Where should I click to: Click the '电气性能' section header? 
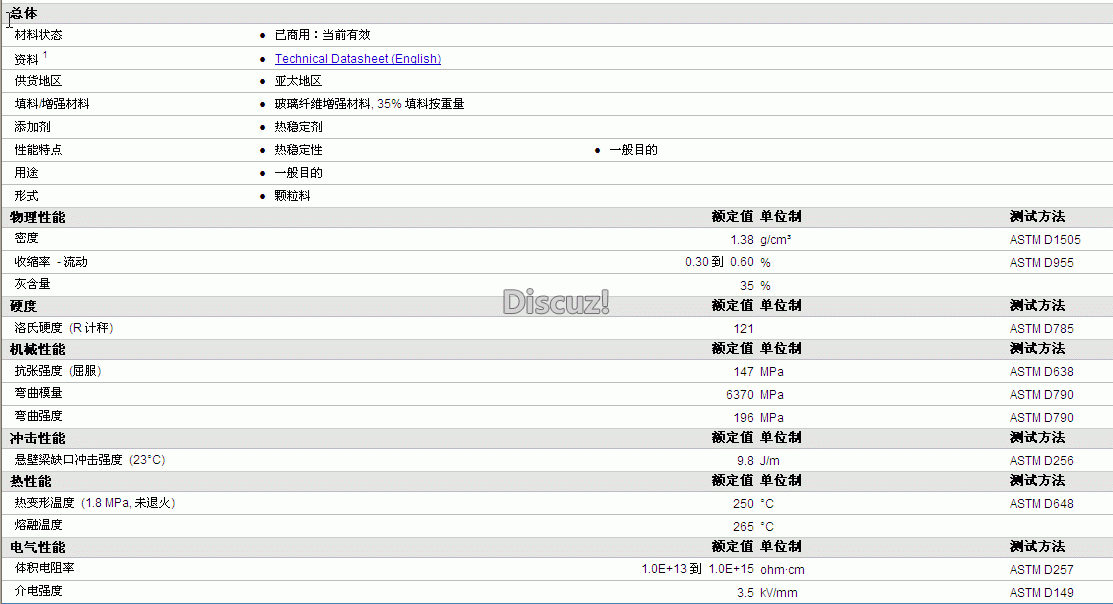pyautogui.click(x=38, y=547)
